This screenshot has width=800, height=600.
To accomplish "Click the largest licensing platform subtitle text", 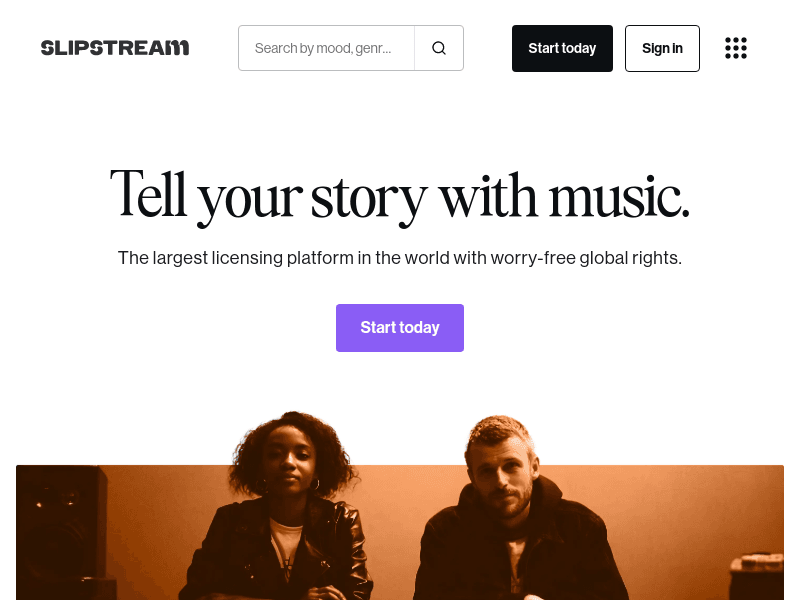I will 400,258.
